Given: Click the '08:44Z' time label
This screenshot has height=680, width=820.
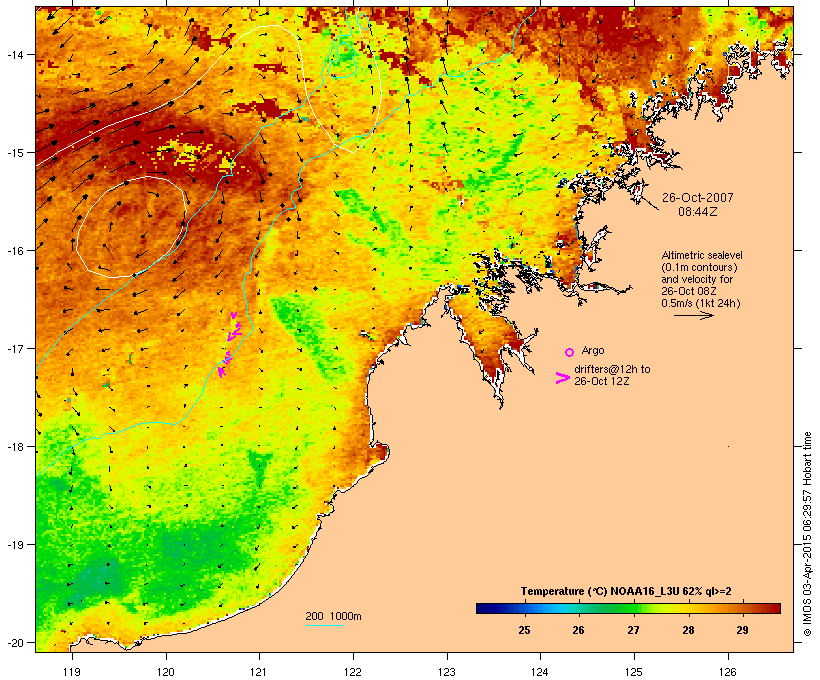Looking at the screenshot, I should click(698, 212).
